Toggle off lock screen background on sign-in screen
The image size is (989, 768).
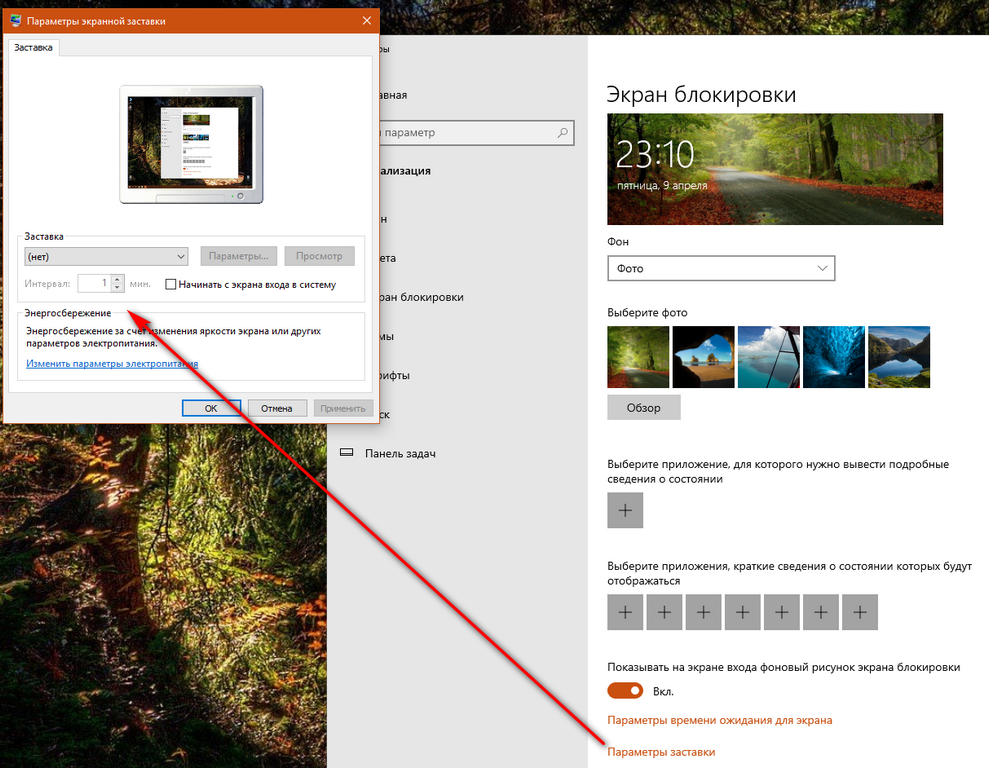[x=625, y=691]
